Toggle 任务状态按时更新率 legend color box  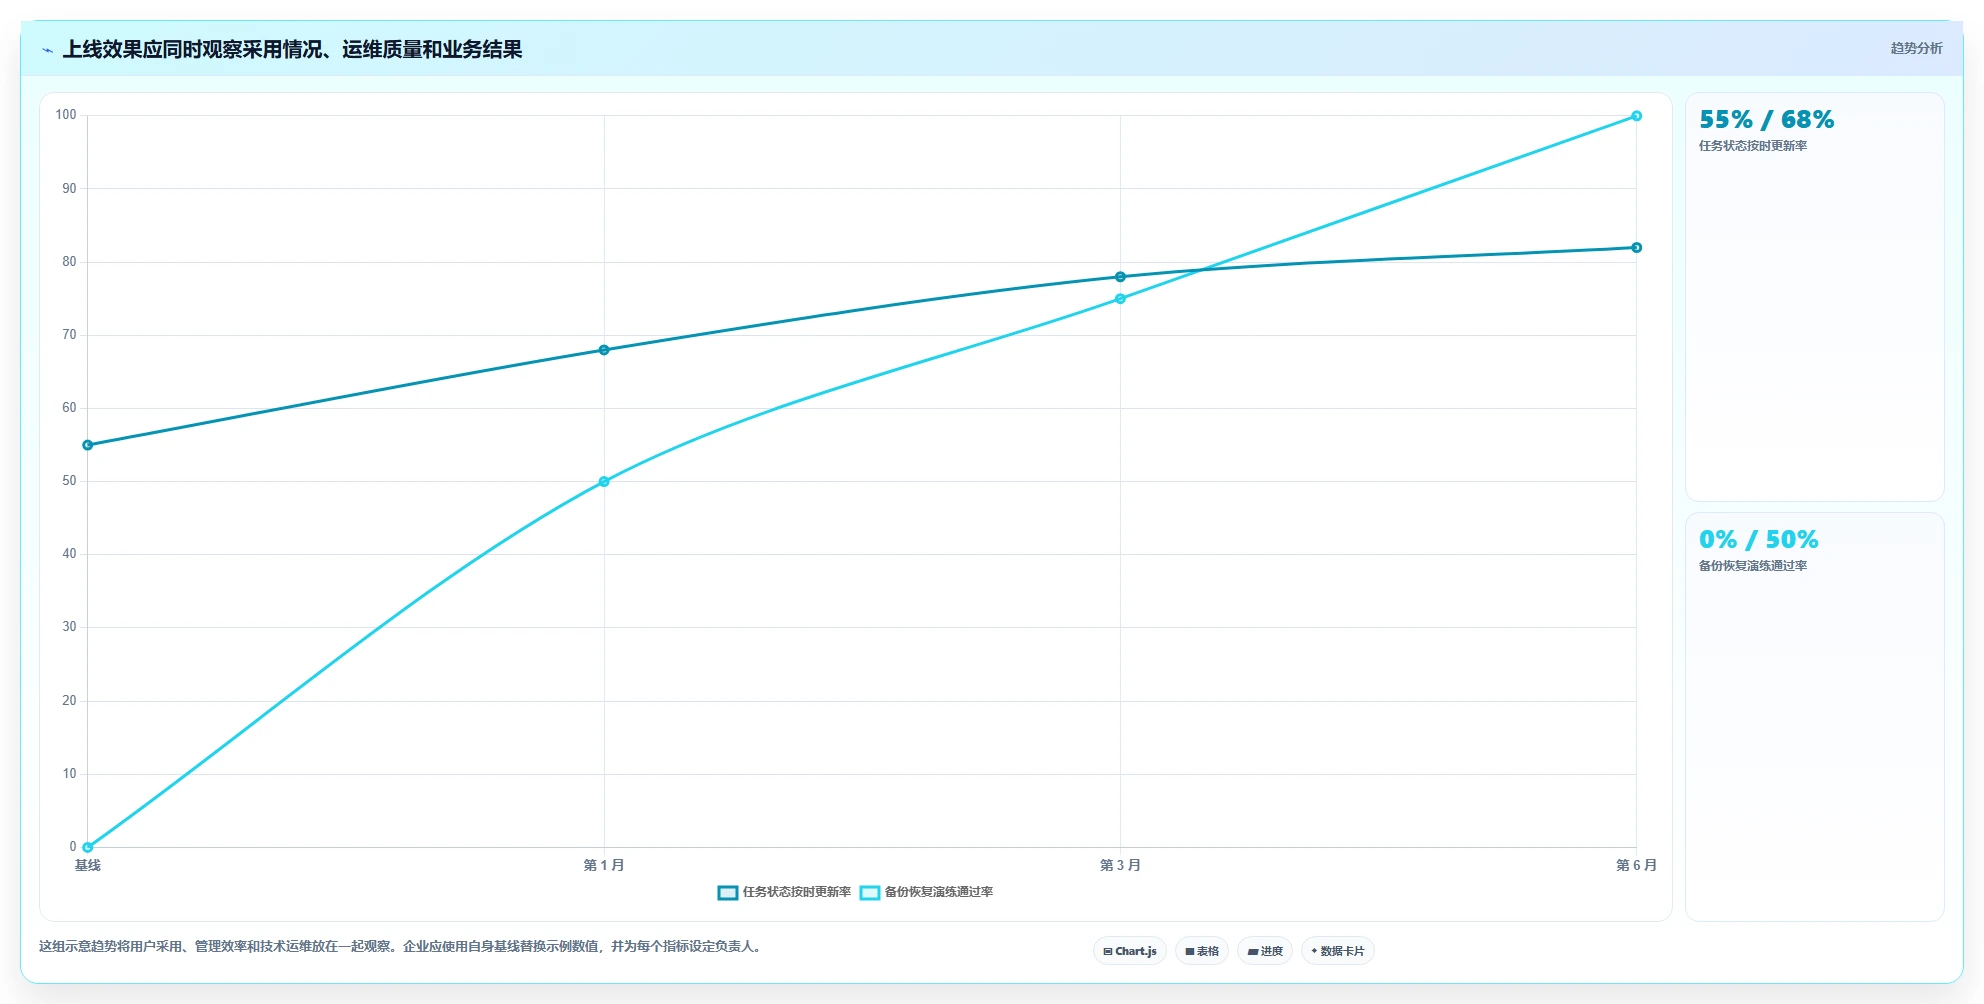coord(728,892)
